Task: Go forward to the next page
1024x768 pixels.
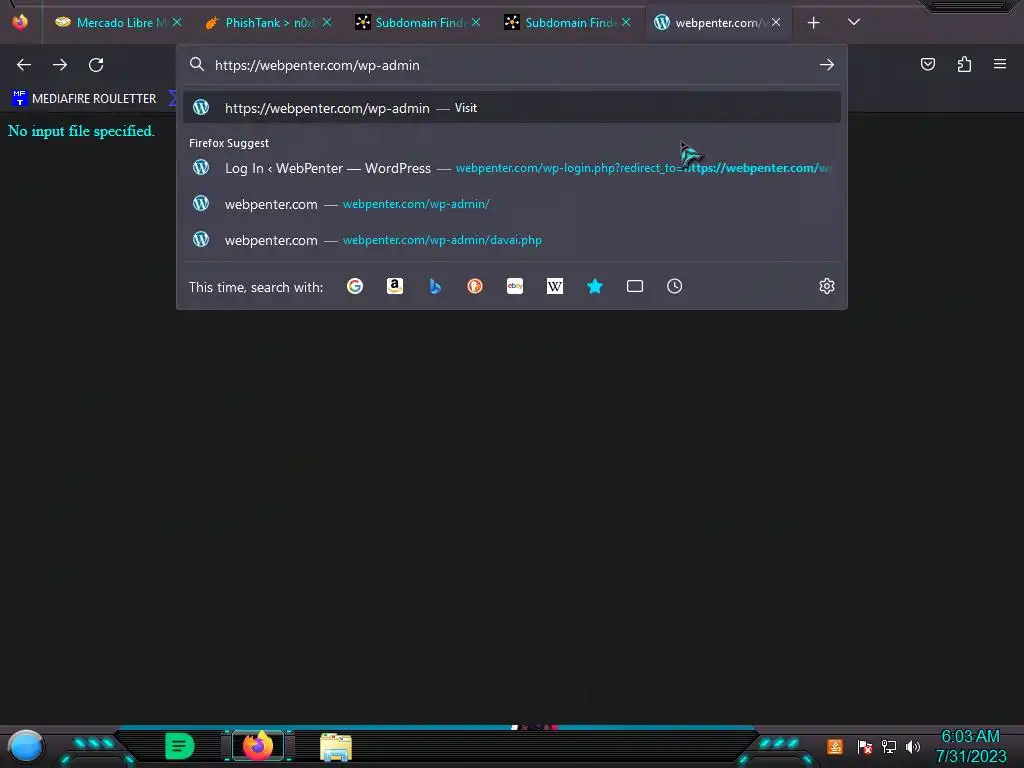Action: tap(60, 65)
